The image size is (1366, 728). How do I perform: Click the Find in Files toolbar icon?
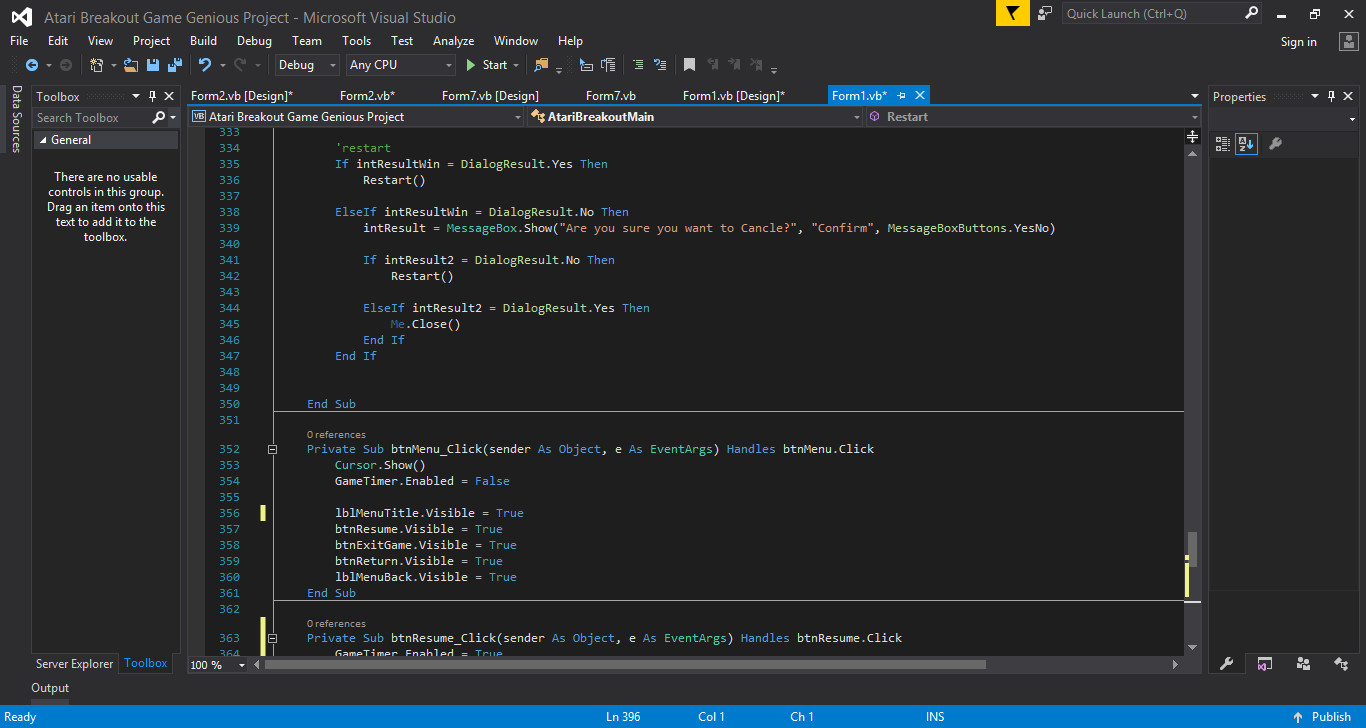(x=542, y=65)
